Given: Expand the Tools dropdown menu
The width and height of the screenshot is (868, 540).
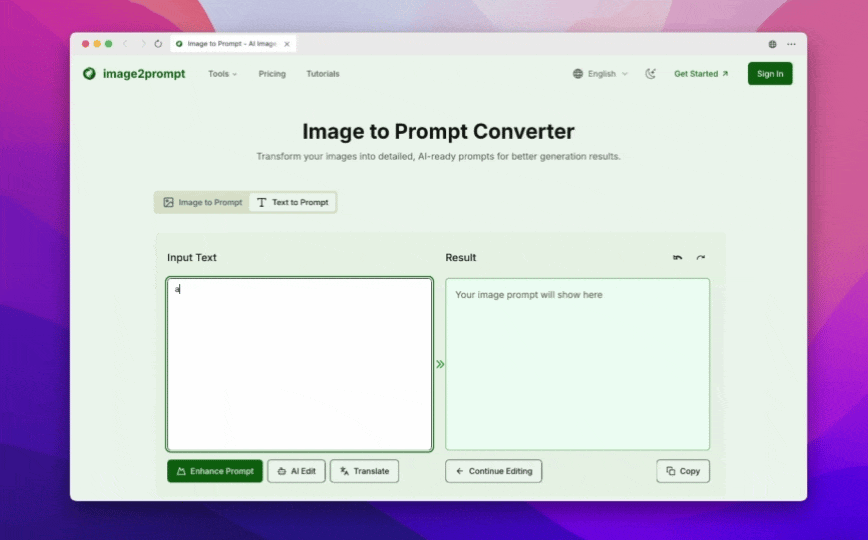Looking at the screenshot, I should click(223, 74).
